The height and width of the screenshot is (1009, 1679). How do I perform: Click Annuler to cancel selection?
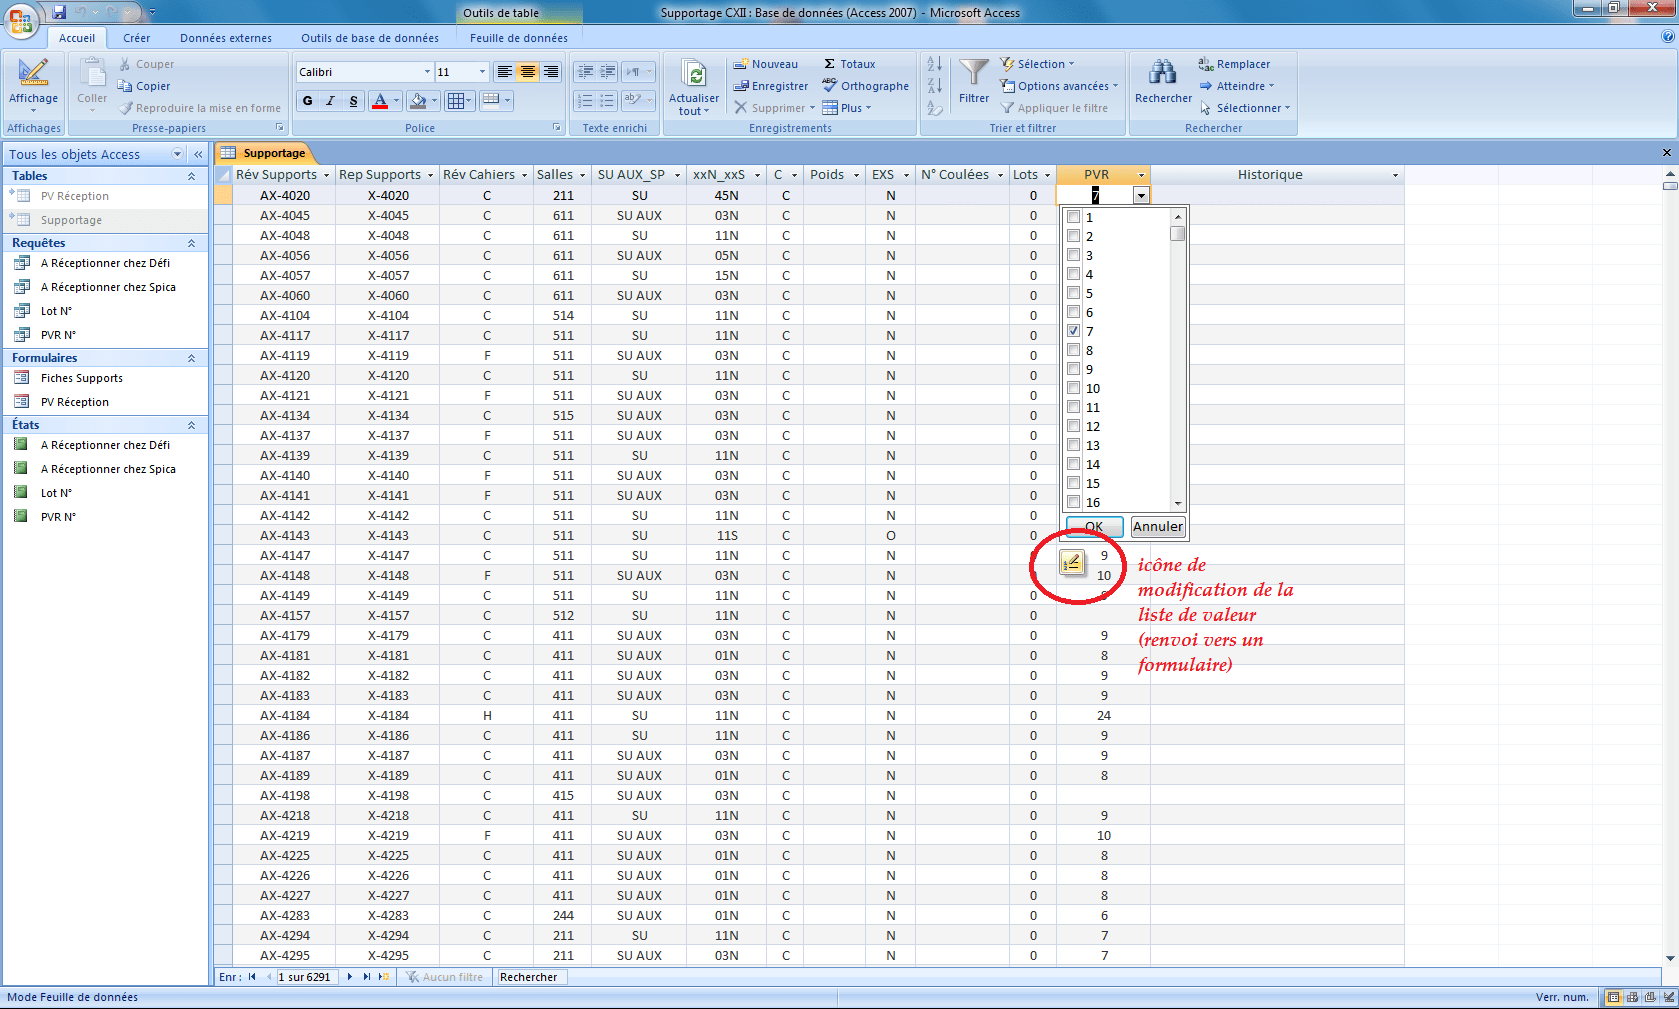[x=1157, y=527]
